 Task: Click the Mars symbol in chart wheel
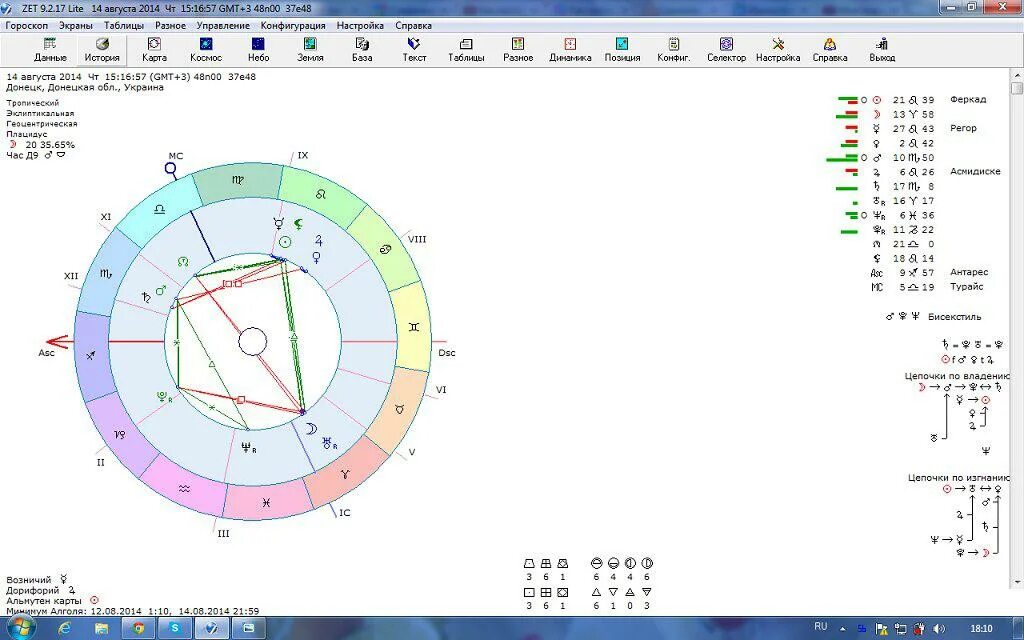pyautogui.click(x=161, y=289)
